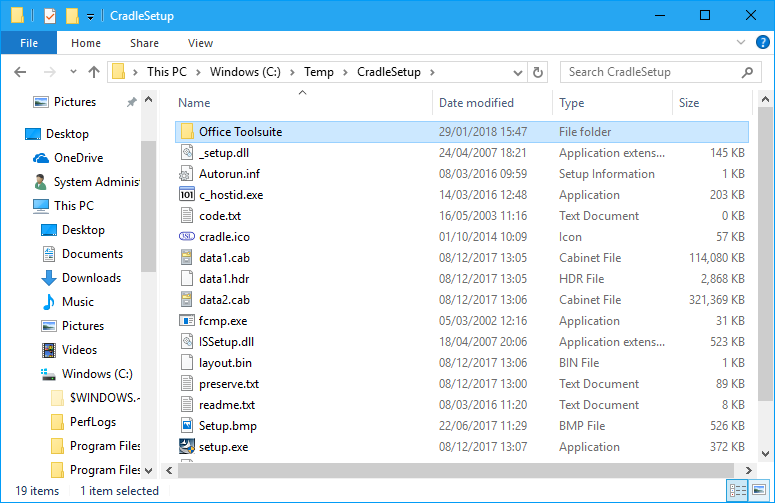Click the c_hostid.exe application icon
The height and width of the screenshot is (503, 775).
[x=187, y=195]
